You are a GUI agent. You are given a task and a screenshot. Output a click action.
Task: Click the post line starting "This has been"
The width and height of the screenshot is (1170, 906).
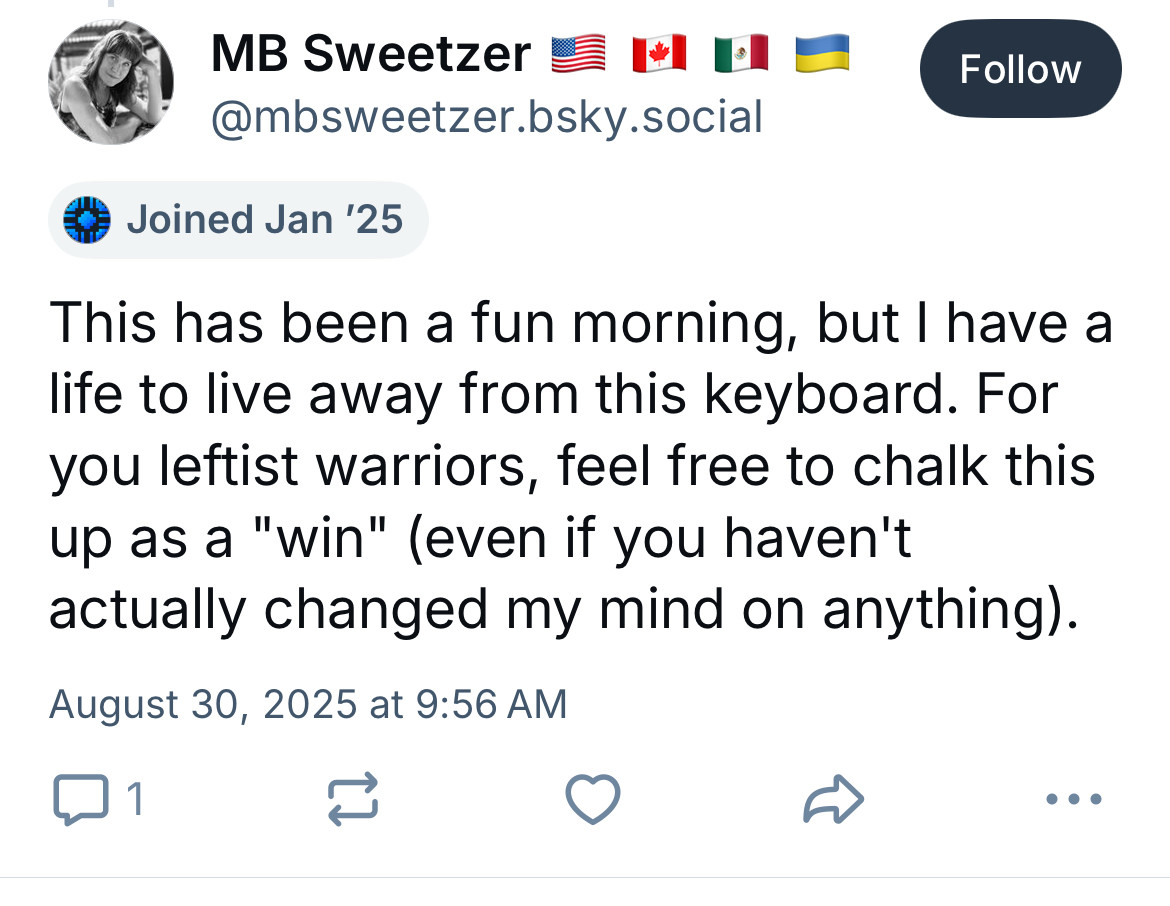[x=581, y=324]
